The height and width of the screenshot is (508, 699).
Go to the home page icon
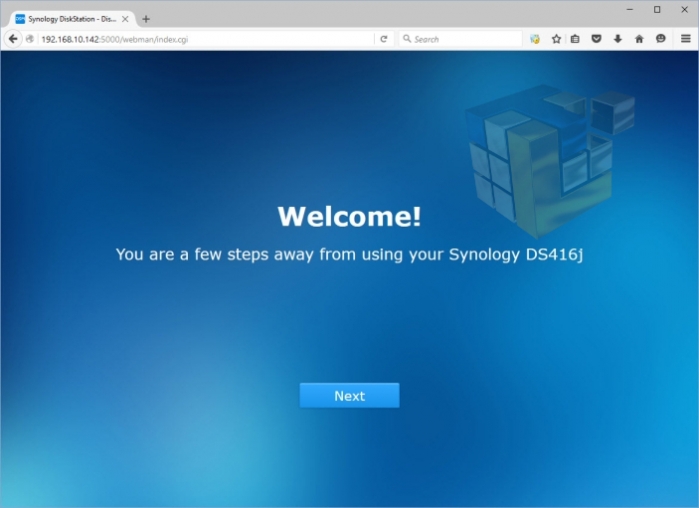tap(639, 39)
